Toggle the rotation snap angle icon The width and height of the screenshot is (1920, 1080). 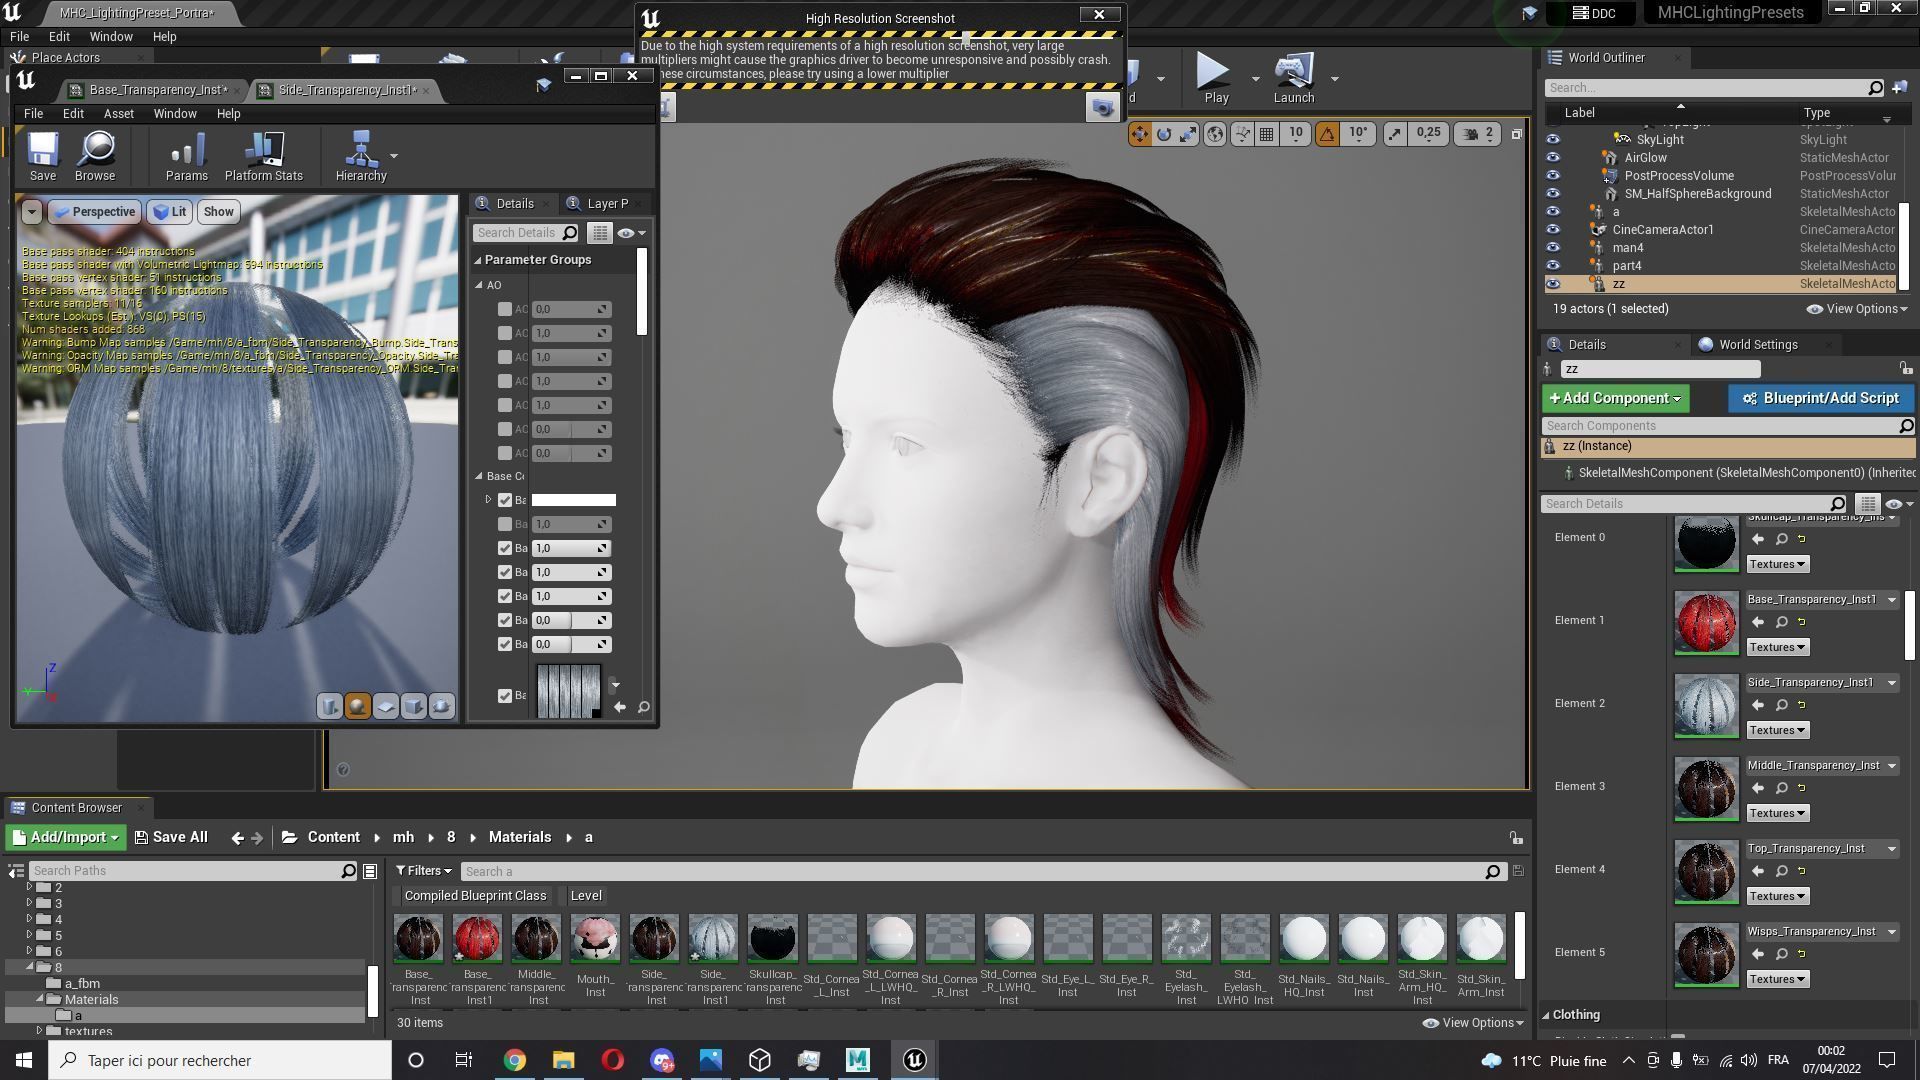click(1328, 133)
